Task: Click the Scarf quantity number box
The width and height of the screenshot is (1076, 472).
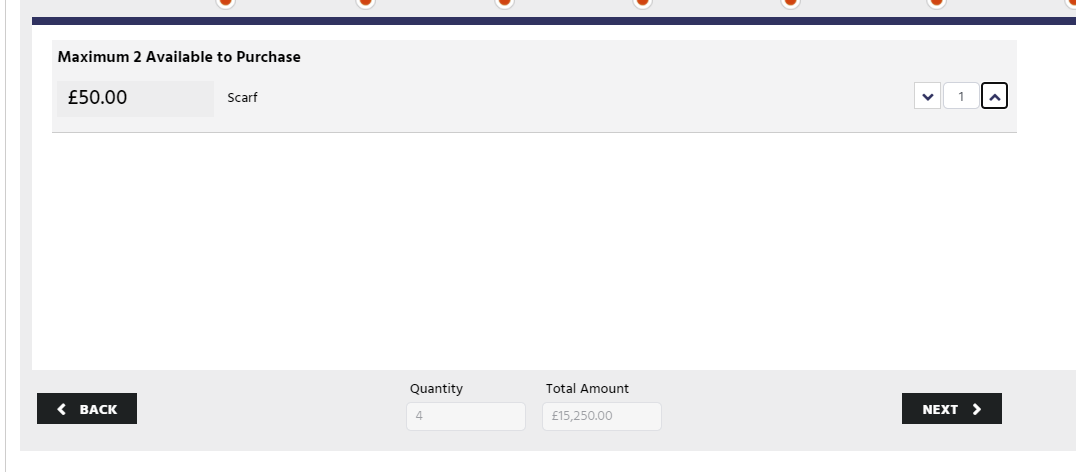Action: coord(961,96)
